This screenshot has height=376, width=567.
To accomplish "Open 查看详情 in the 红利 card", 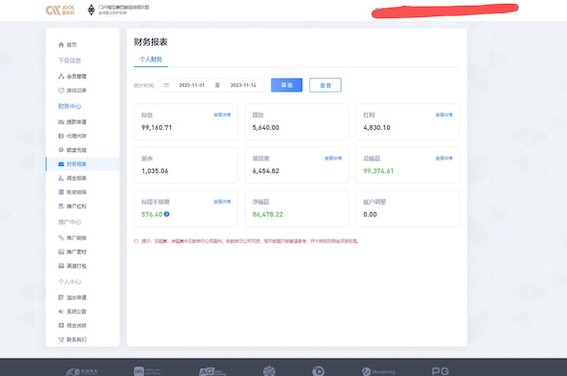I will point(444,115).
